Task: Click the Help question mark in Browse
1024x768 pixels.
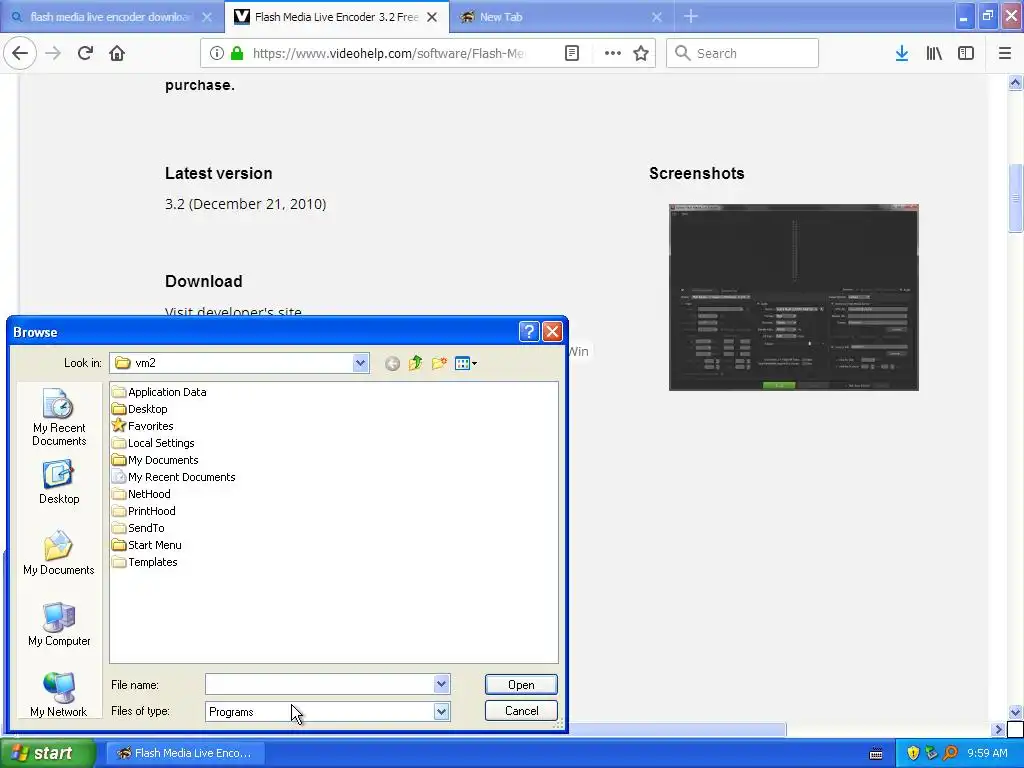Action: click(529, 332)
